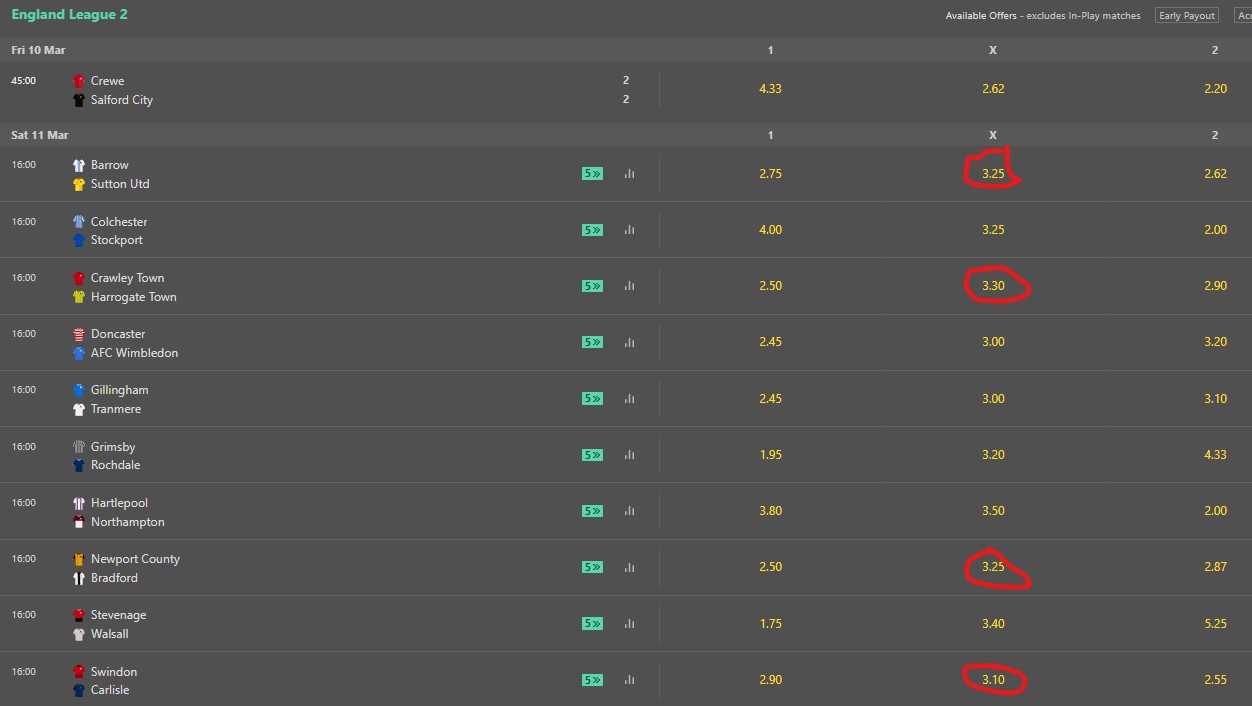1252x706 pixels.
Task: Click the Salford City shirt icon
Action: pyautogui.click(x=79, y=100)
